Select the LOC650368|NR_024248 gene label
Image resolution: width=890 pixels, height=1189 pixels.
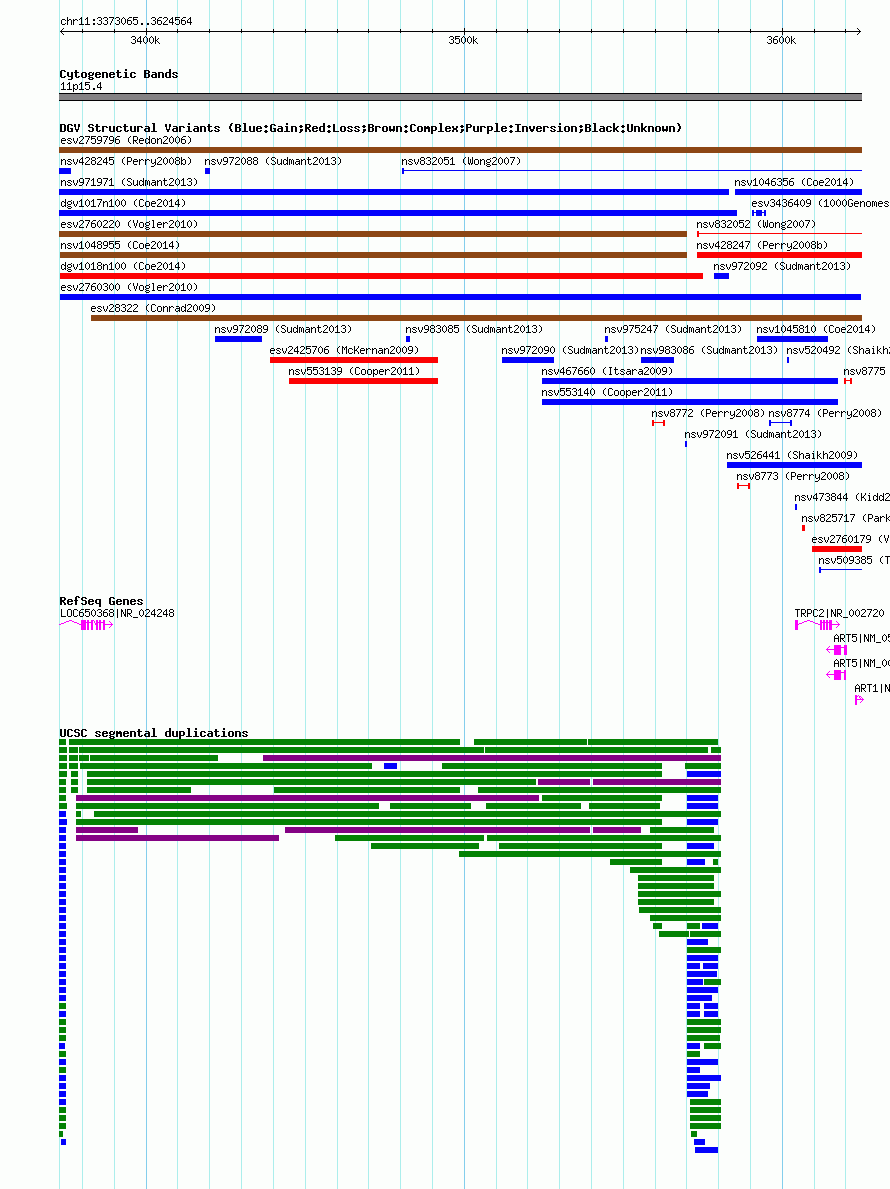point(118,614)
